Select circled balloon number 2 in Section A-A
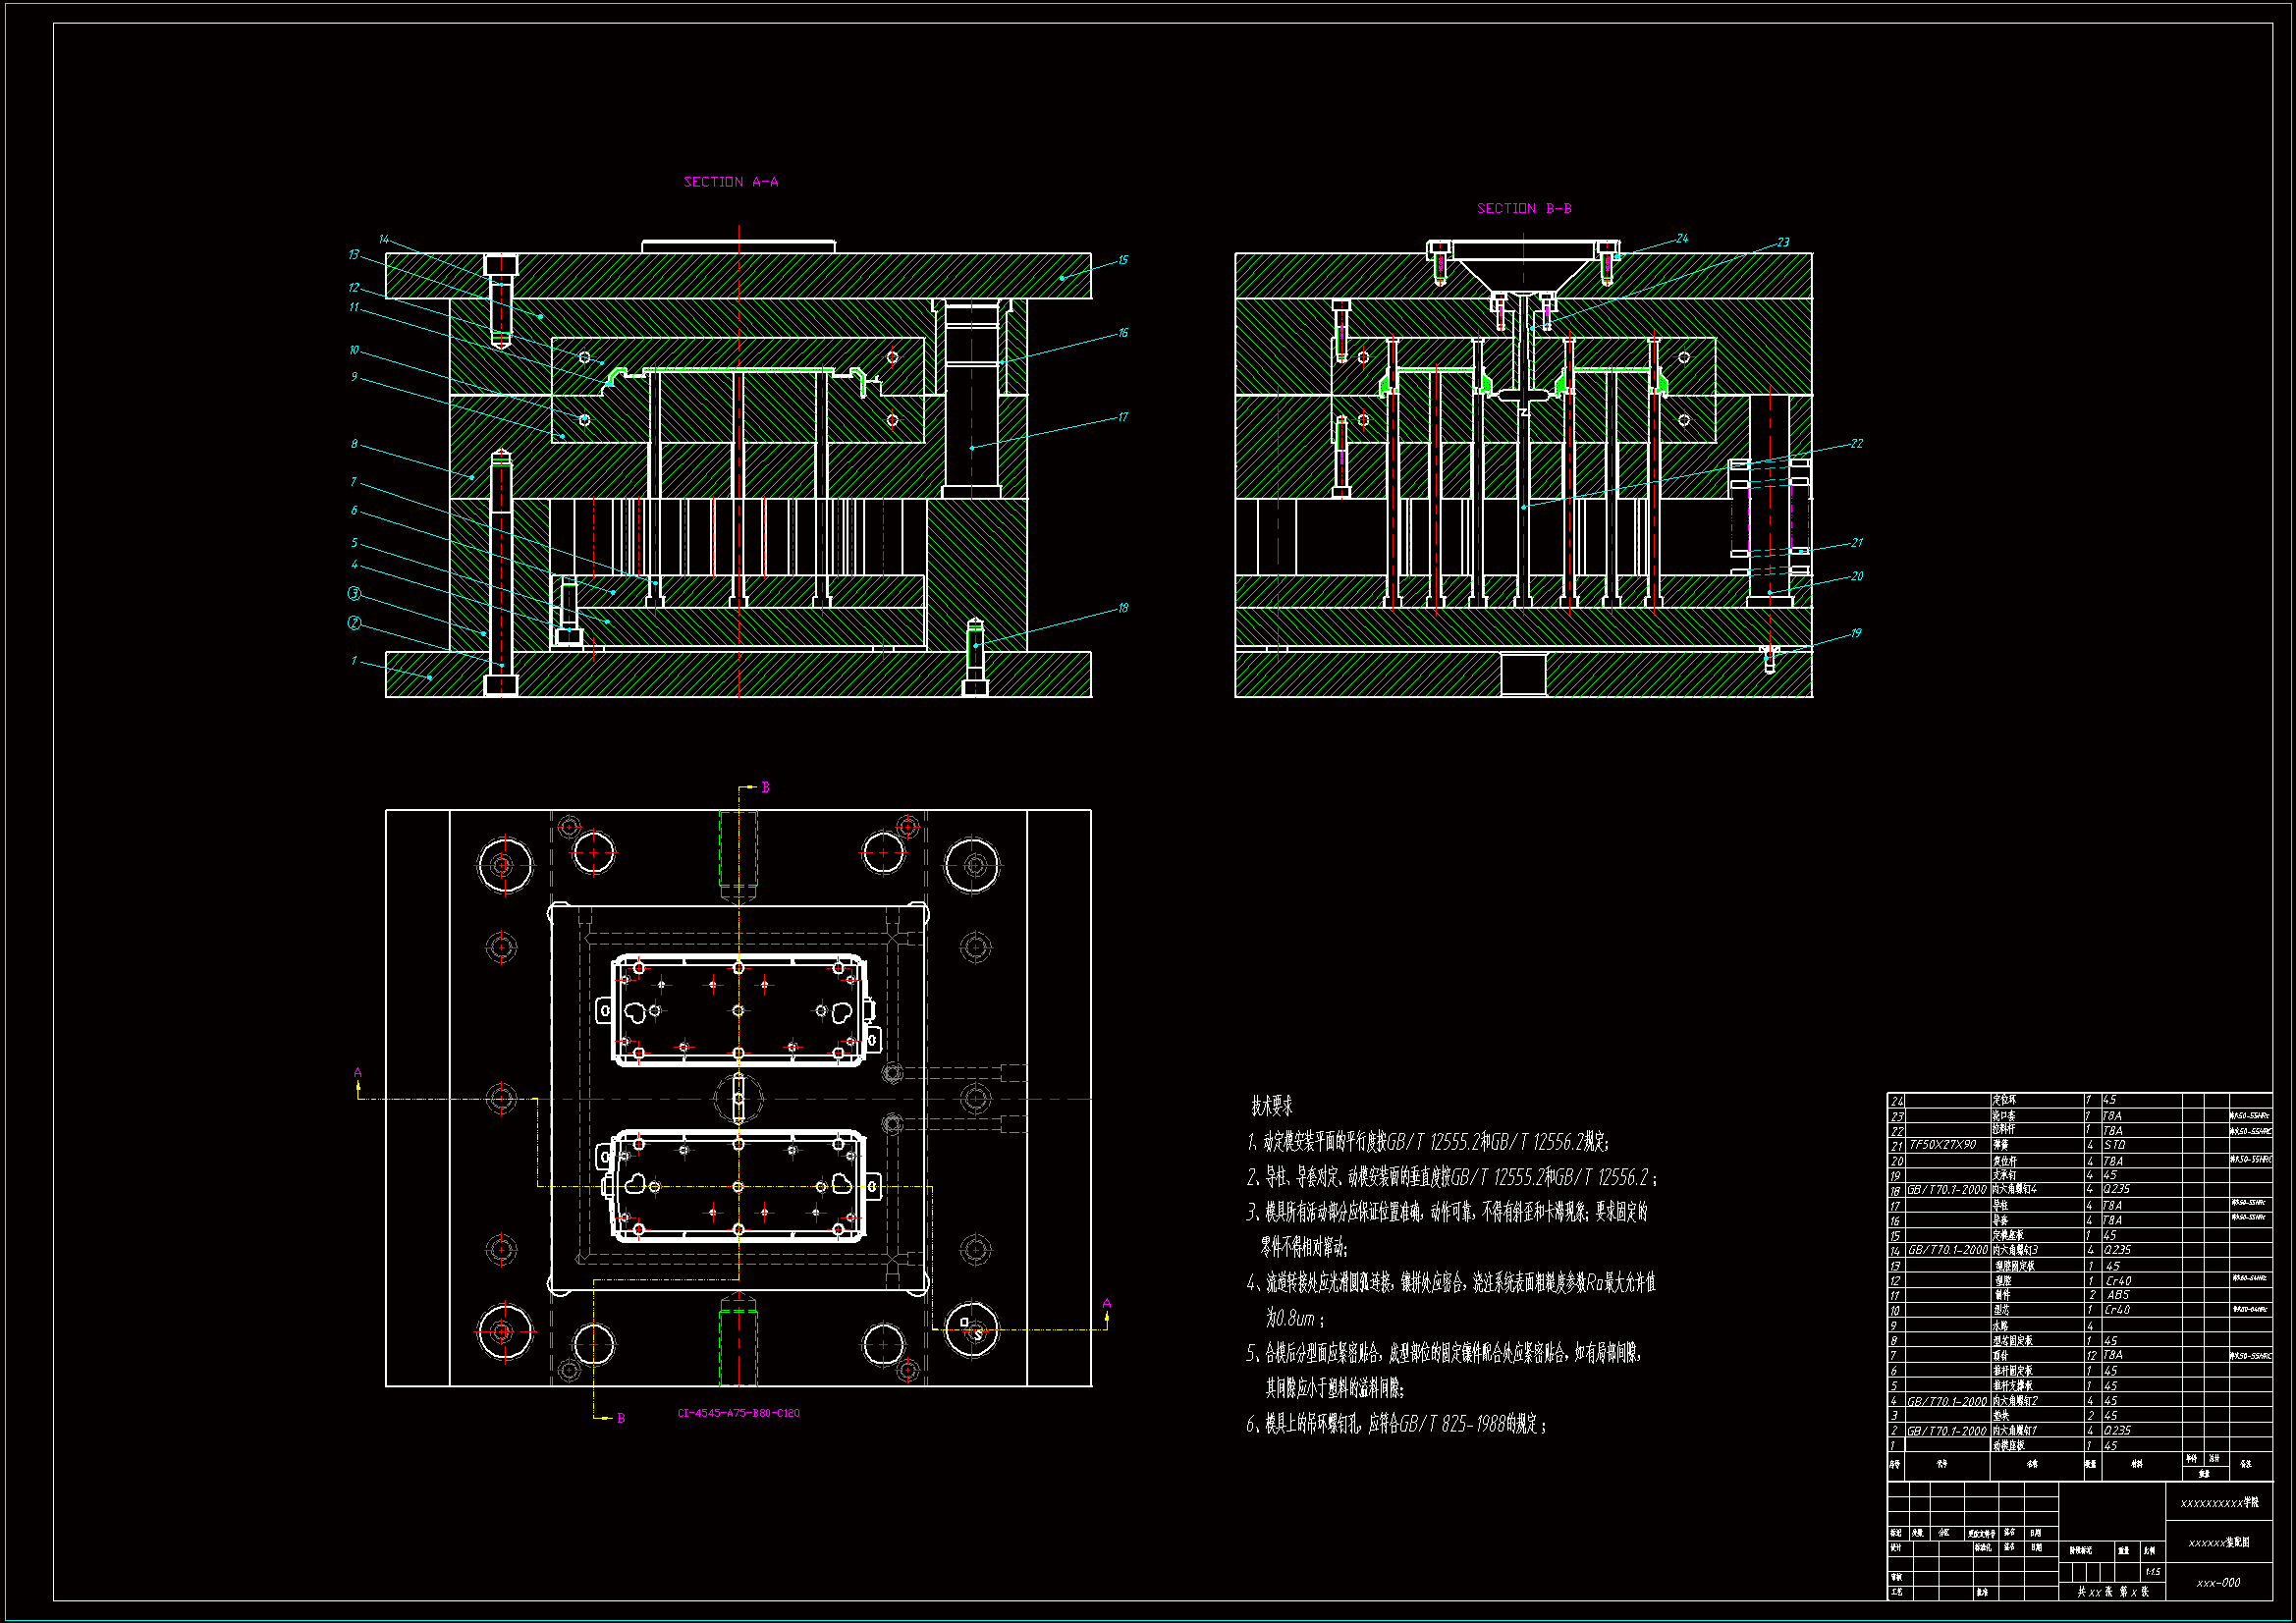The height and width of the screenshot is (1623, 2296). [x=354, y=623]
